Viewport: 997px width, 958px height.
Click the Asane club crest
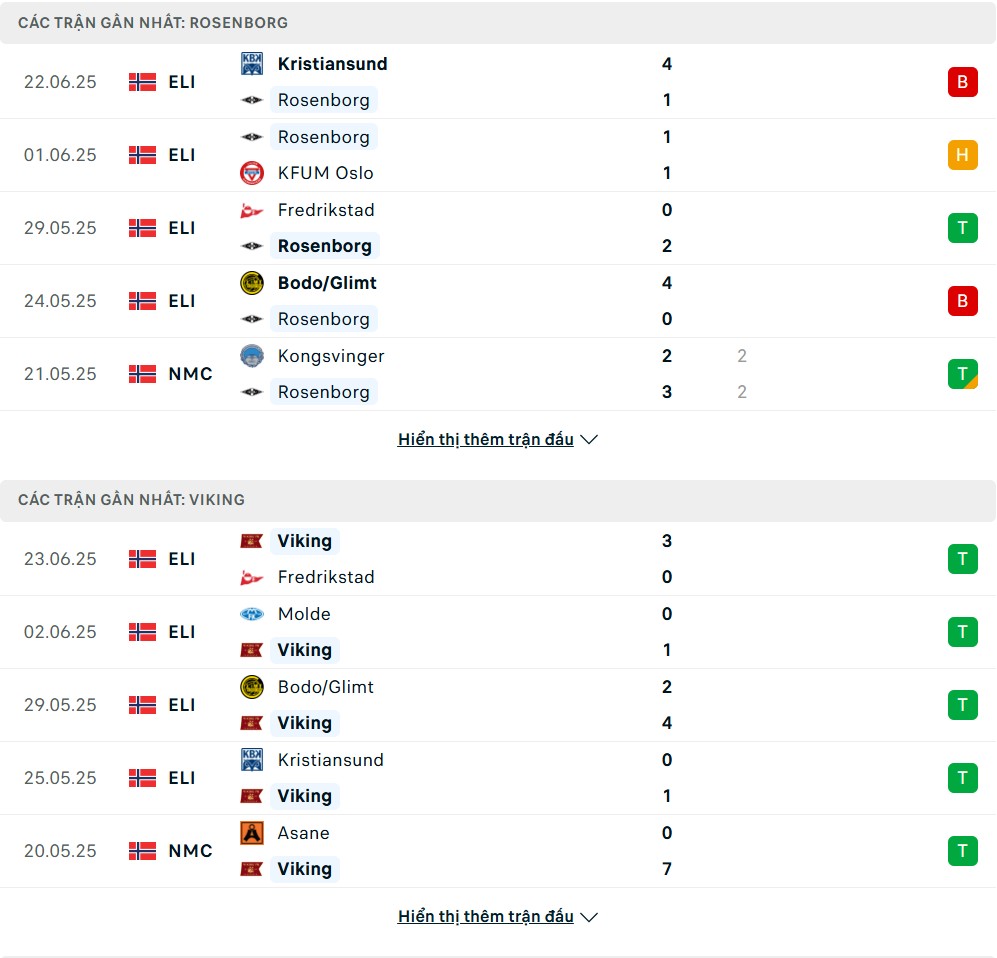click(252, 833)
